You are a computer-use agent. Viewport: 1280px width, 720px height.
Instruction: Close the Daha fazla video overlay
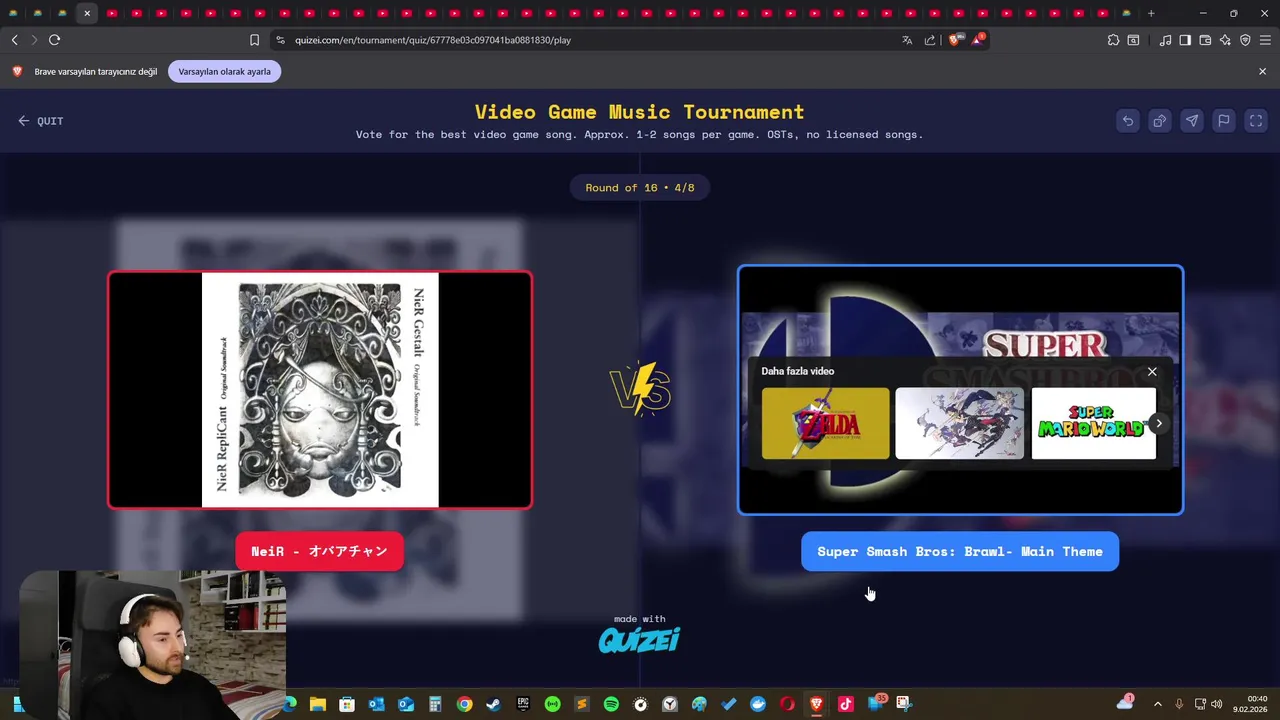point(1152,372)
